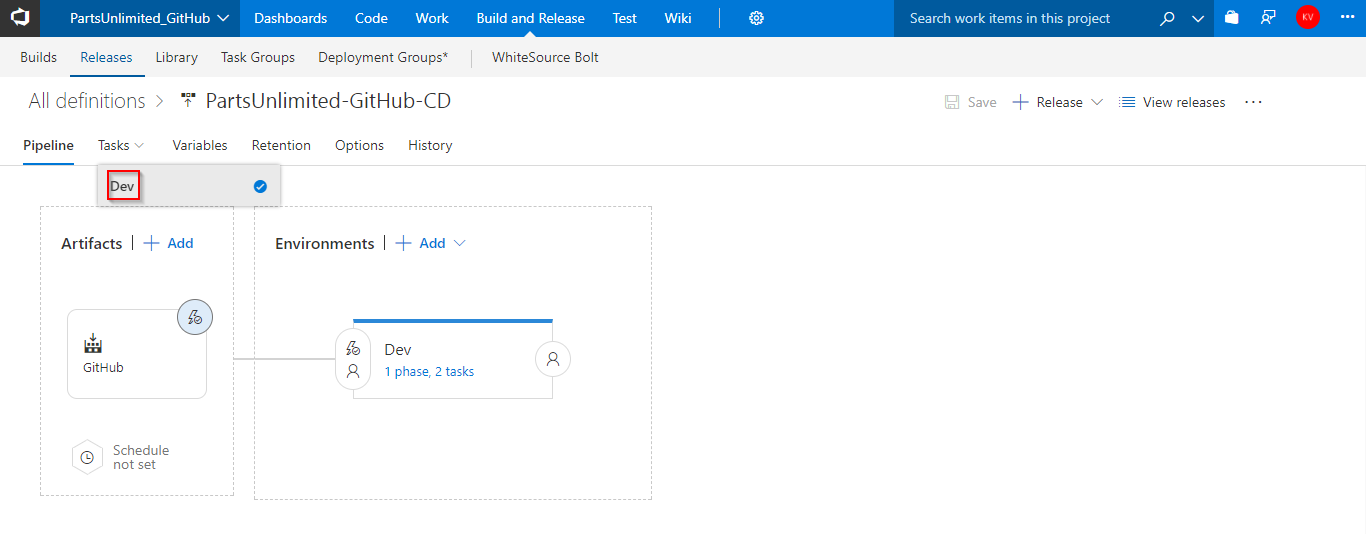
Task: Open the Wiki hub
Action: pos(678,18)
